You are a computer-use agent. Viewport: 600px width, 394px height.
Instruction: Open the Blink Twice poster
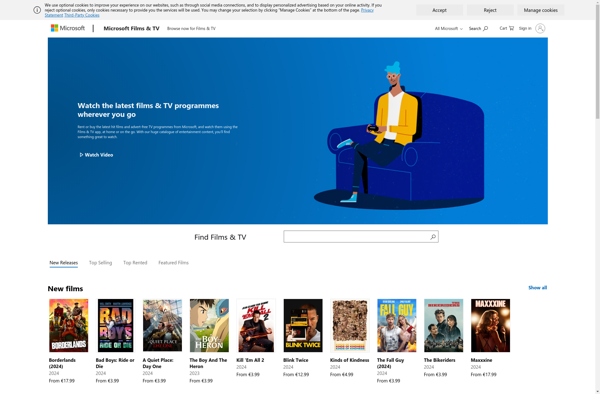pos(303,326)
